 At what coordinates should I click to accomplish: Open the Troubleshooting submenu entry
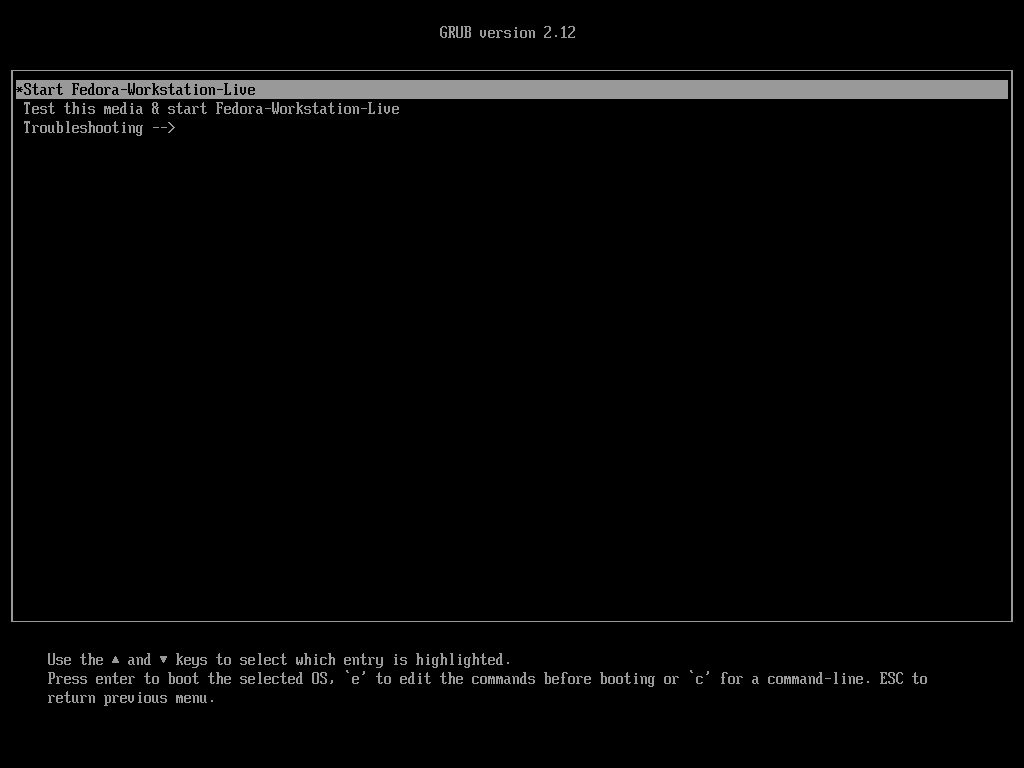99,128
